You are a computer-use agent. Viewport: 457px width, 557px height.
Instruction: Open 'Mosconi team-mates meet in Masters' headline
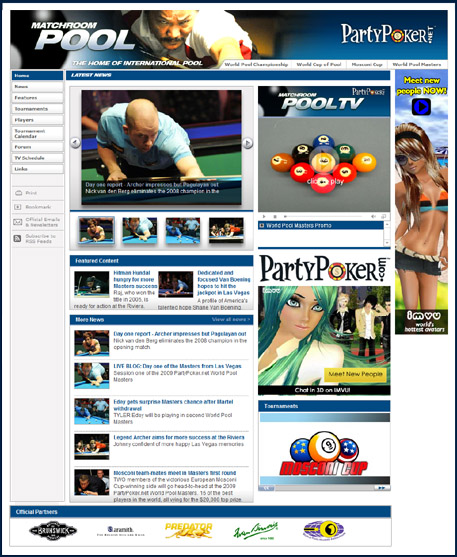coord(174,473)
